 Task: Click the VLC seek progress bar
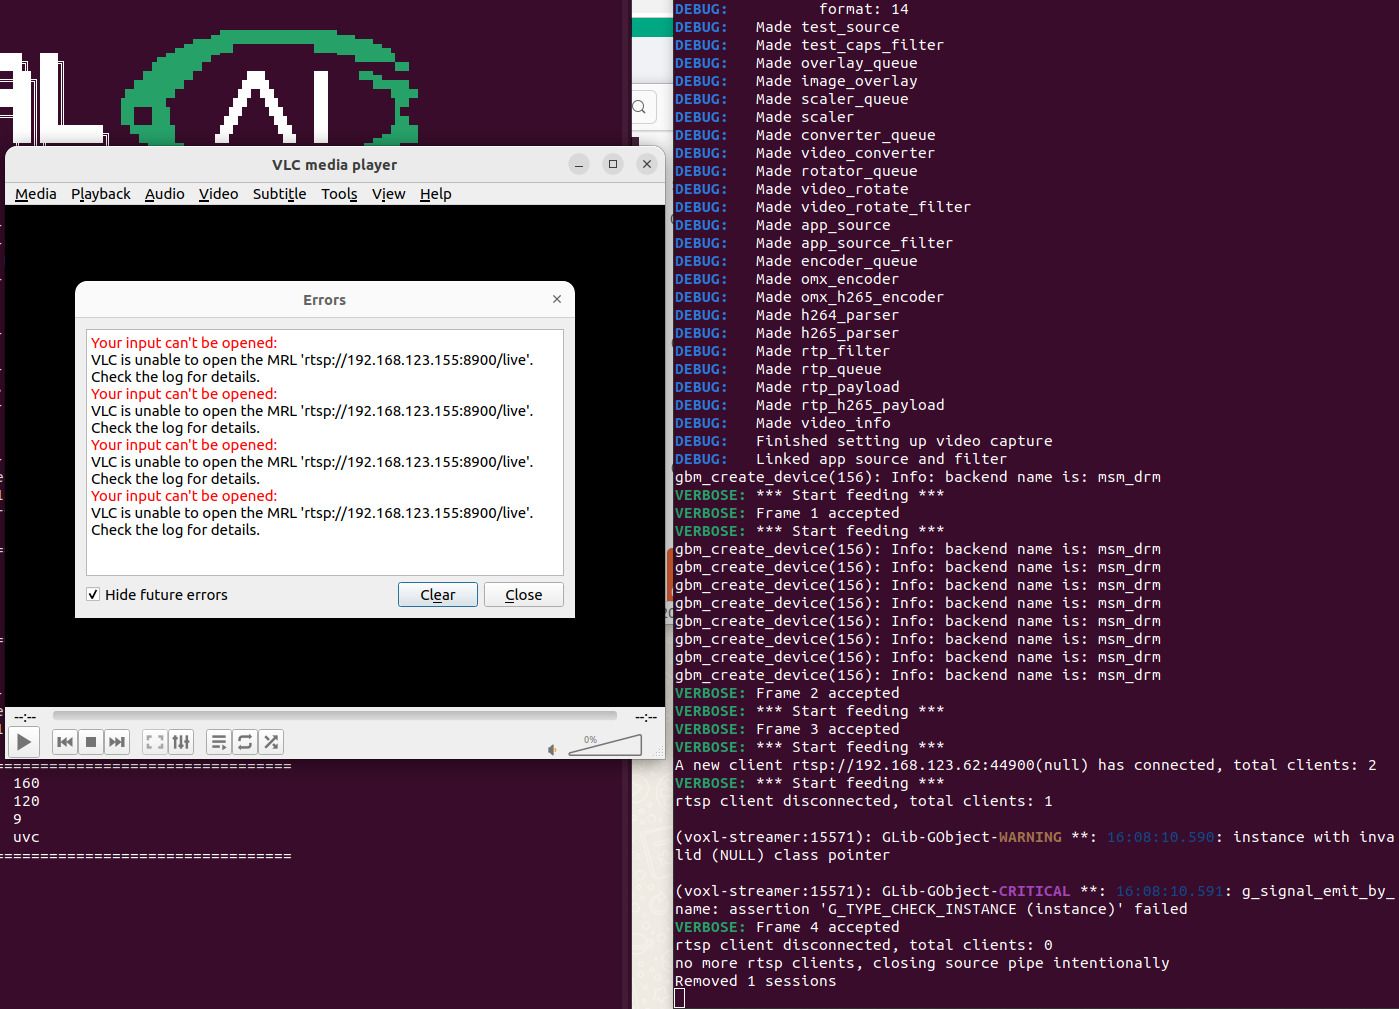coord(335,716)
